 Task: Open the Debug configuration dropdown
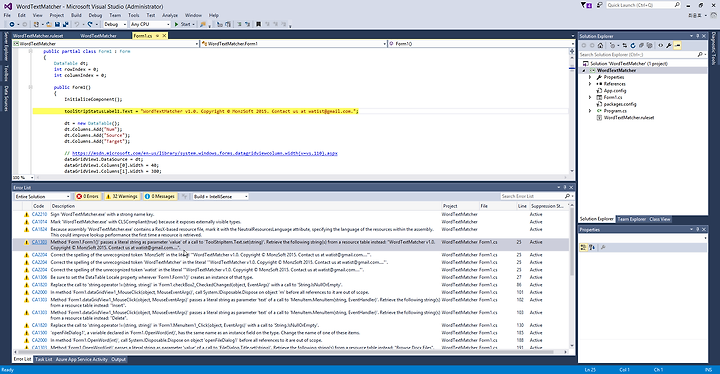coord(115,24)
